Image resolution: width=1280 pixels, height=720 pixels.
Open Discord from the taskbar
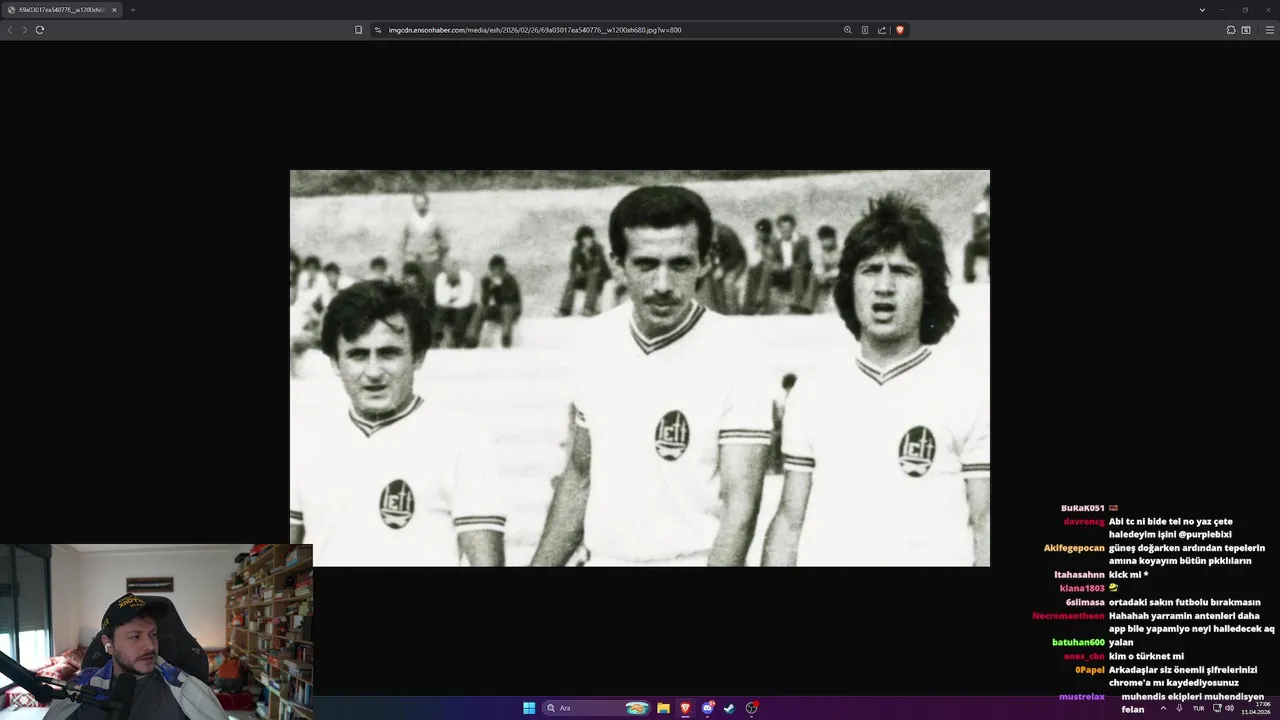click(x=708, y=708)
